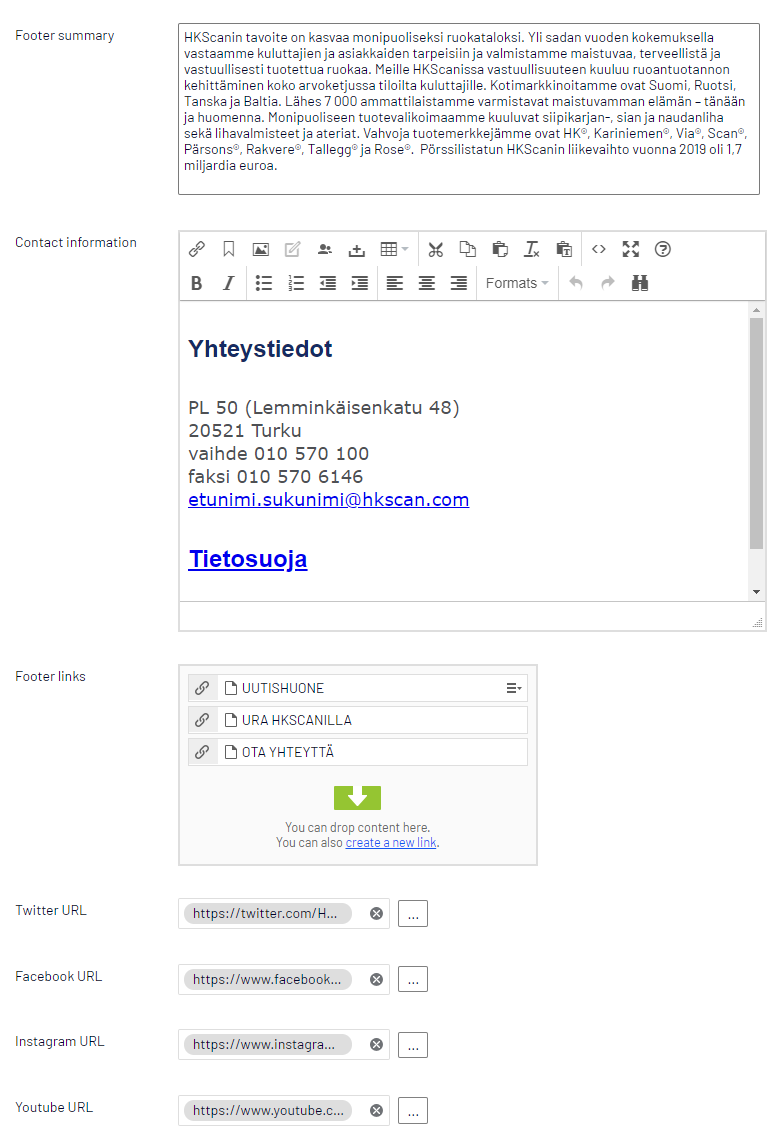769x1136 pixels.
Task: Click inside the Footer summary text area
Action: 468,109
